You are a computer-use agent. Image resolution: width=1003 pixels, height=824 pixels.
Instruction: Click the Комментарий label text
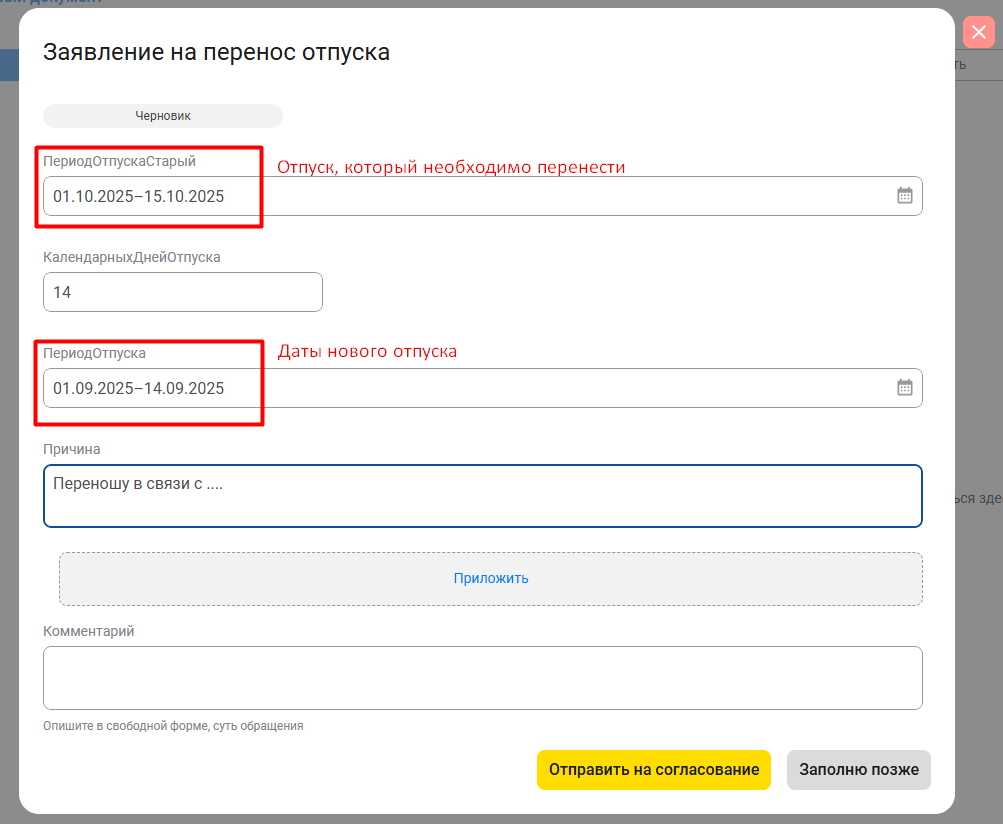click(89, 631)
